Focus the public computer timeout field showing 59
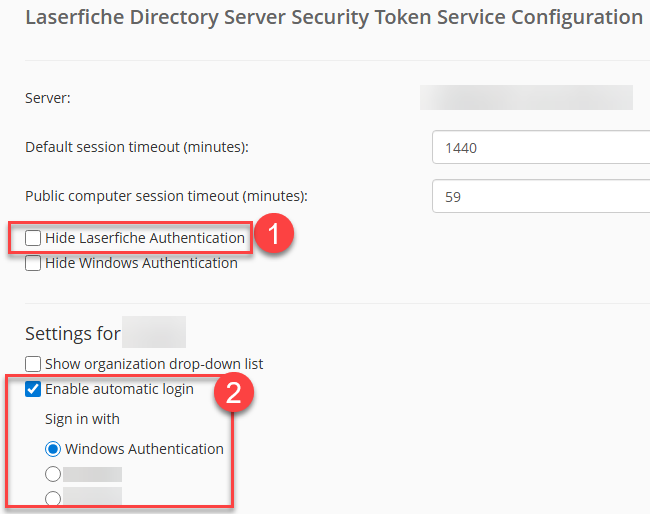Viewport: 650px width, 514px height. [540, 197]
